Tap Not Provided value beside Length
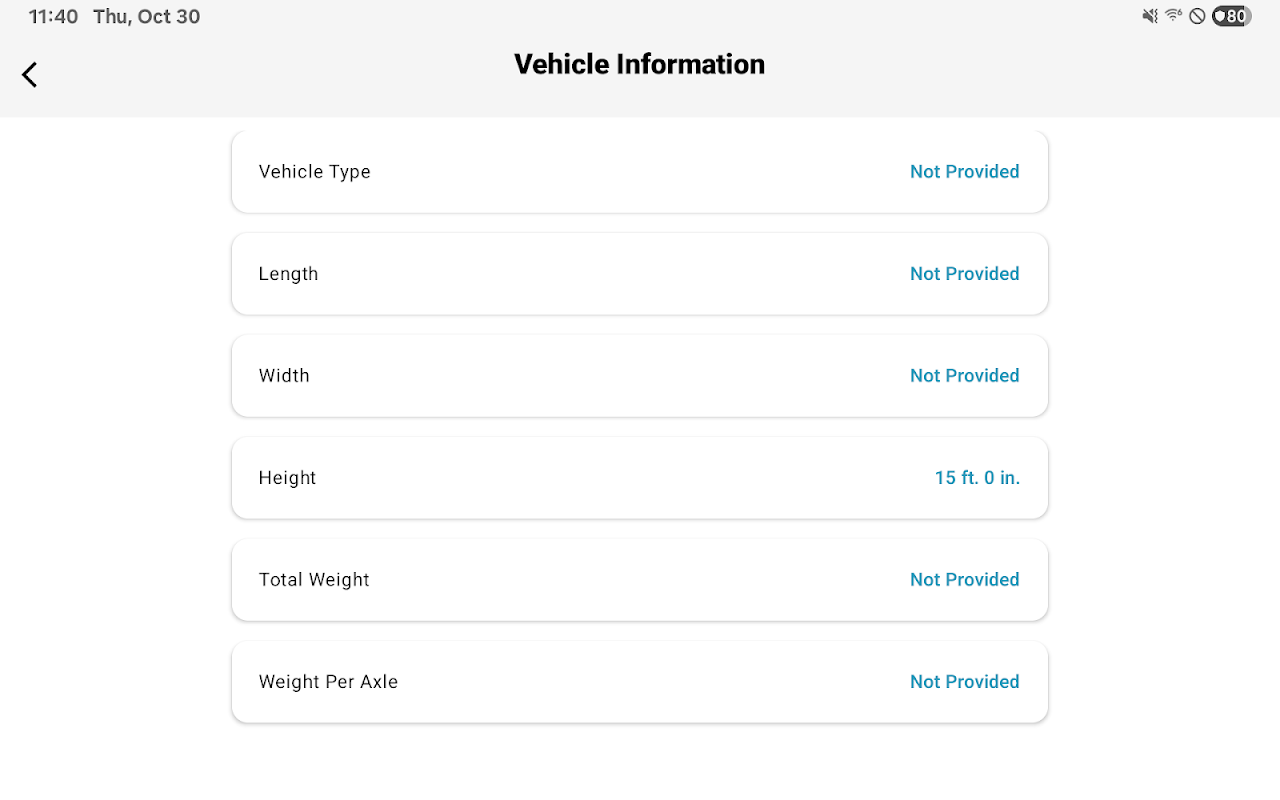 coord(964,274)
